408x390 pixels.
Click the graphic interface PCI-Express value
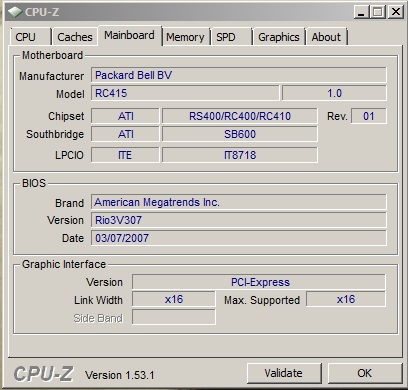[259, 282]
